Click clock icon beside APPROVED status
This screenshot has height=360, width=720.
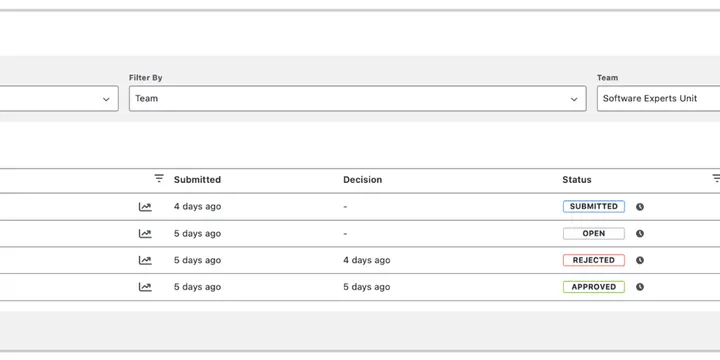point(640,287)
